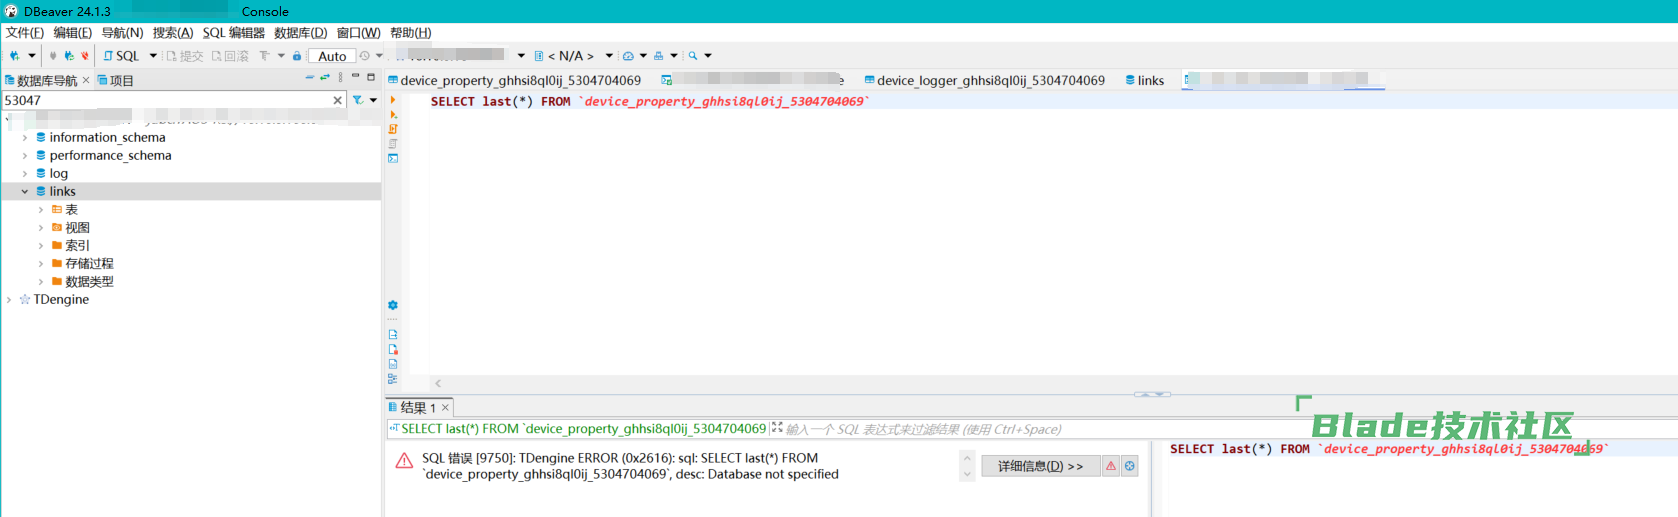The width and height of the screenshot is (1678, 517).
Task: Open editor settings gear in side bar
Action: (393, 305)
